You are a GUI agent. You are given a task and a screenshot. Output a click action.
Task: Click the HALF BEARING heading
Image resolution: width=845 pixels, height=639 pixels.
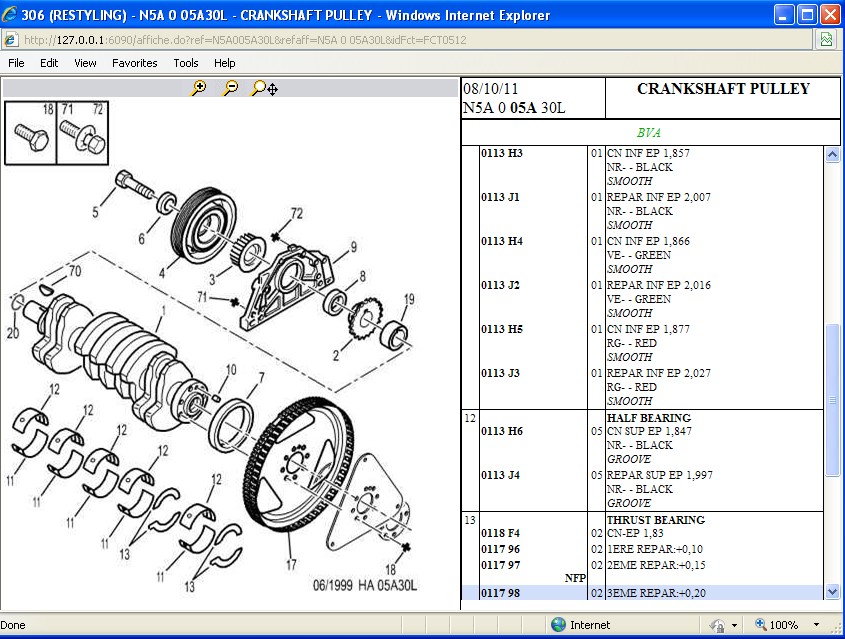tap(649, 418)
